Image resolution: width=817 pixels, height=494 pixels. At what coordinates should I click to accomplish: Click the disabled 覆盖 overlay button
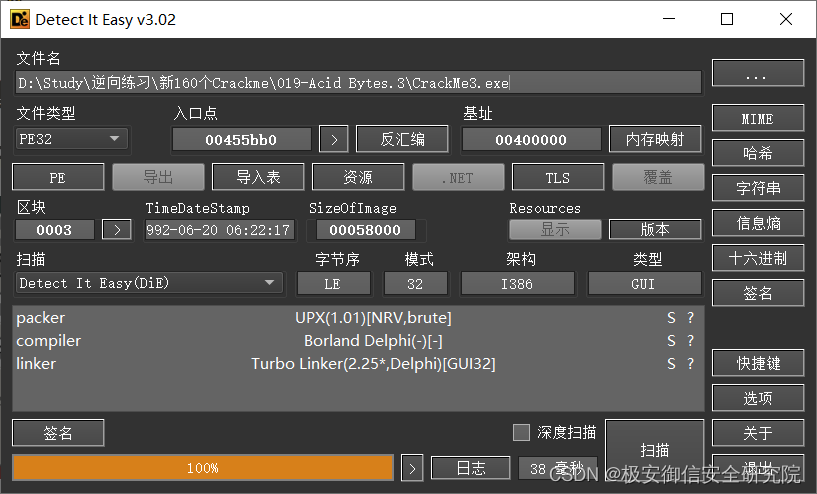pos(658,177)
